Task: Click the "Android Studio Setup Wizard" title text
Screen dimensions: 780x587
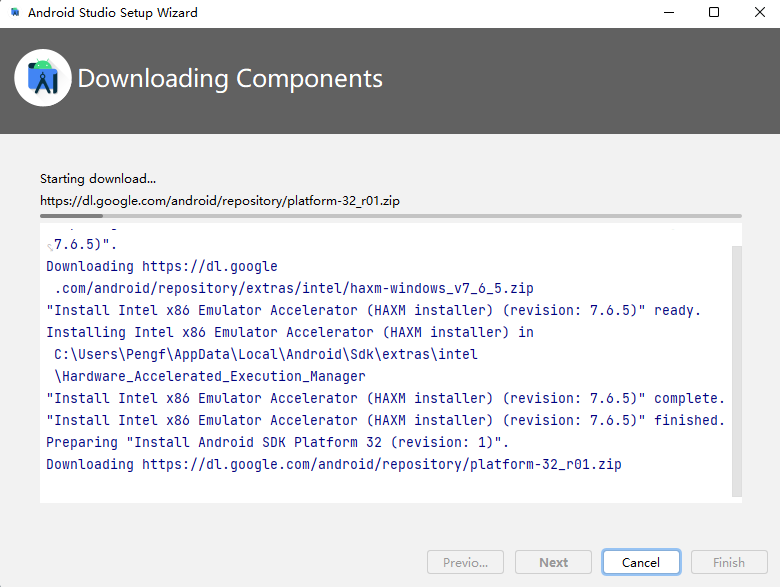Action: tap(113, 13)
